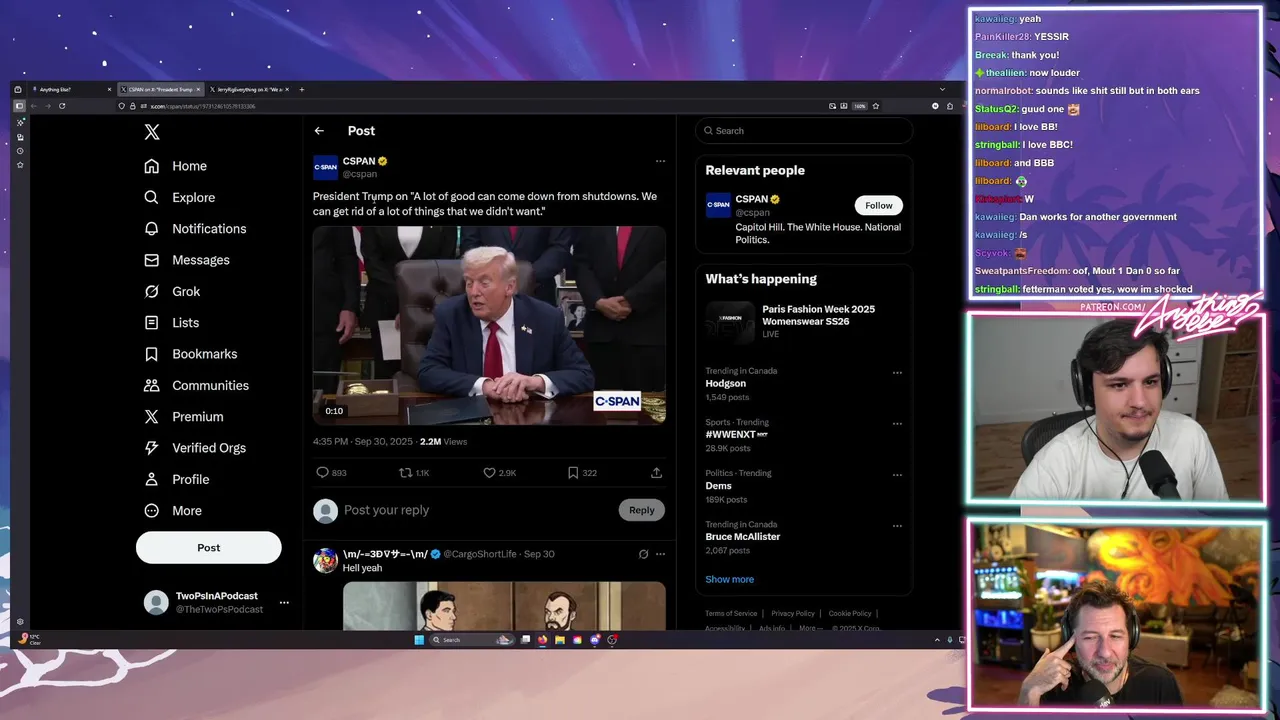Open Lists in sidebar
1280x720 pixels.
tap(172, 322)
